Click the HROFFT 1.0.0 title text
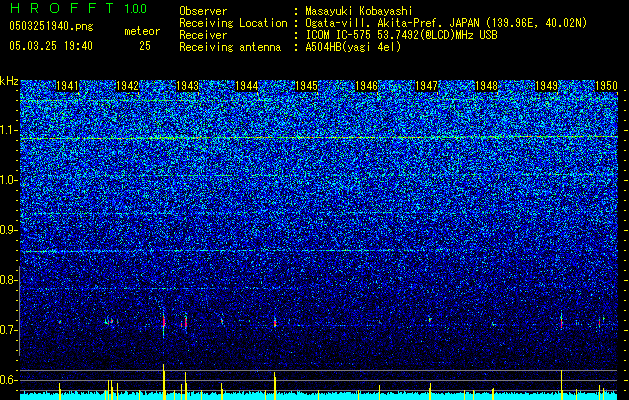629x400 pixels. coord(78,8)
